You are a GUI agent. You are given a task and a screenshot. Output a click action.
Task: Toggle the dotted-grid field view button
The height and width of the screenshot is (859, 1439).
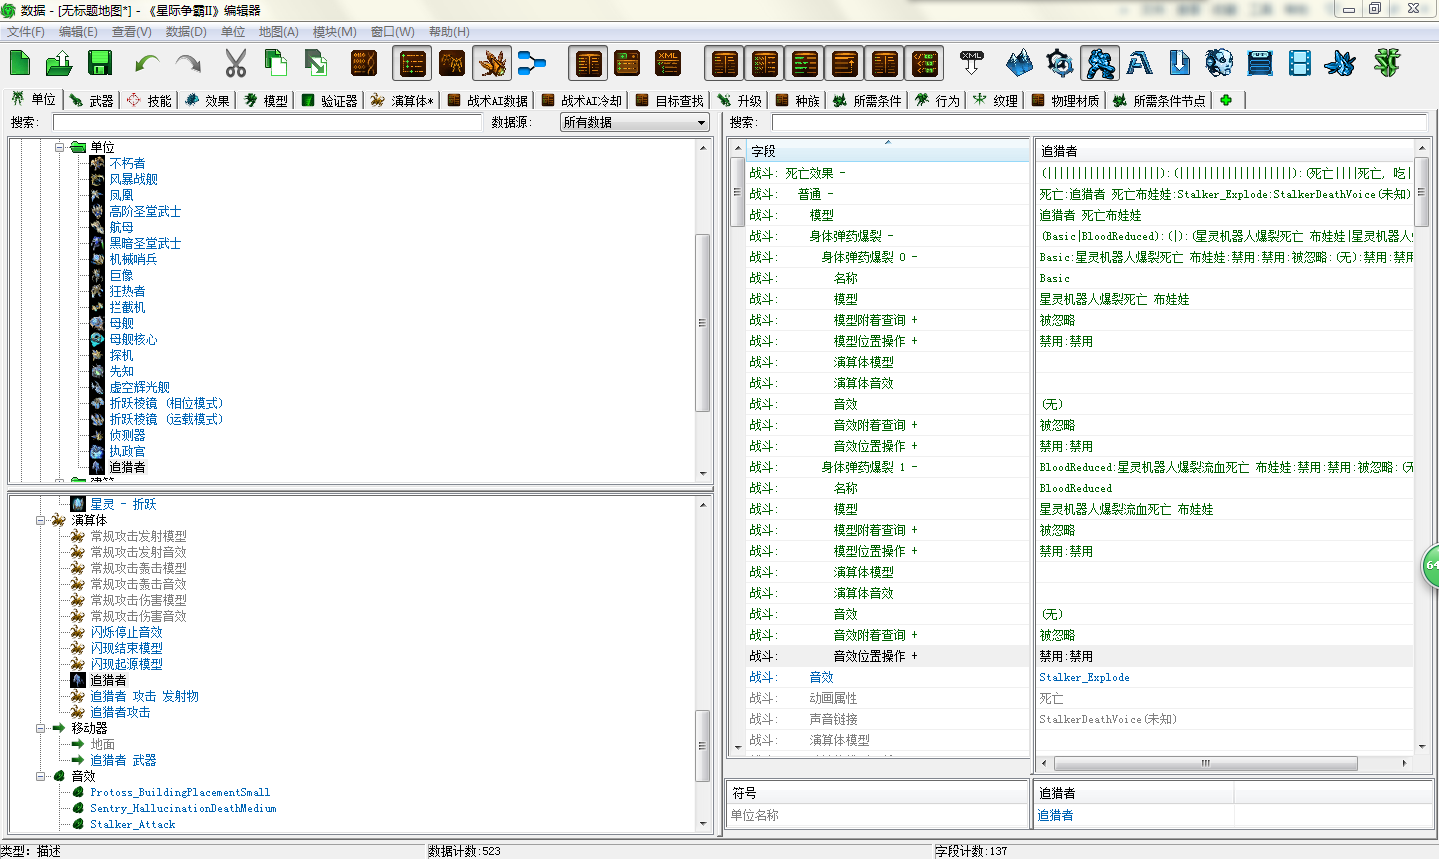(764, 64)
